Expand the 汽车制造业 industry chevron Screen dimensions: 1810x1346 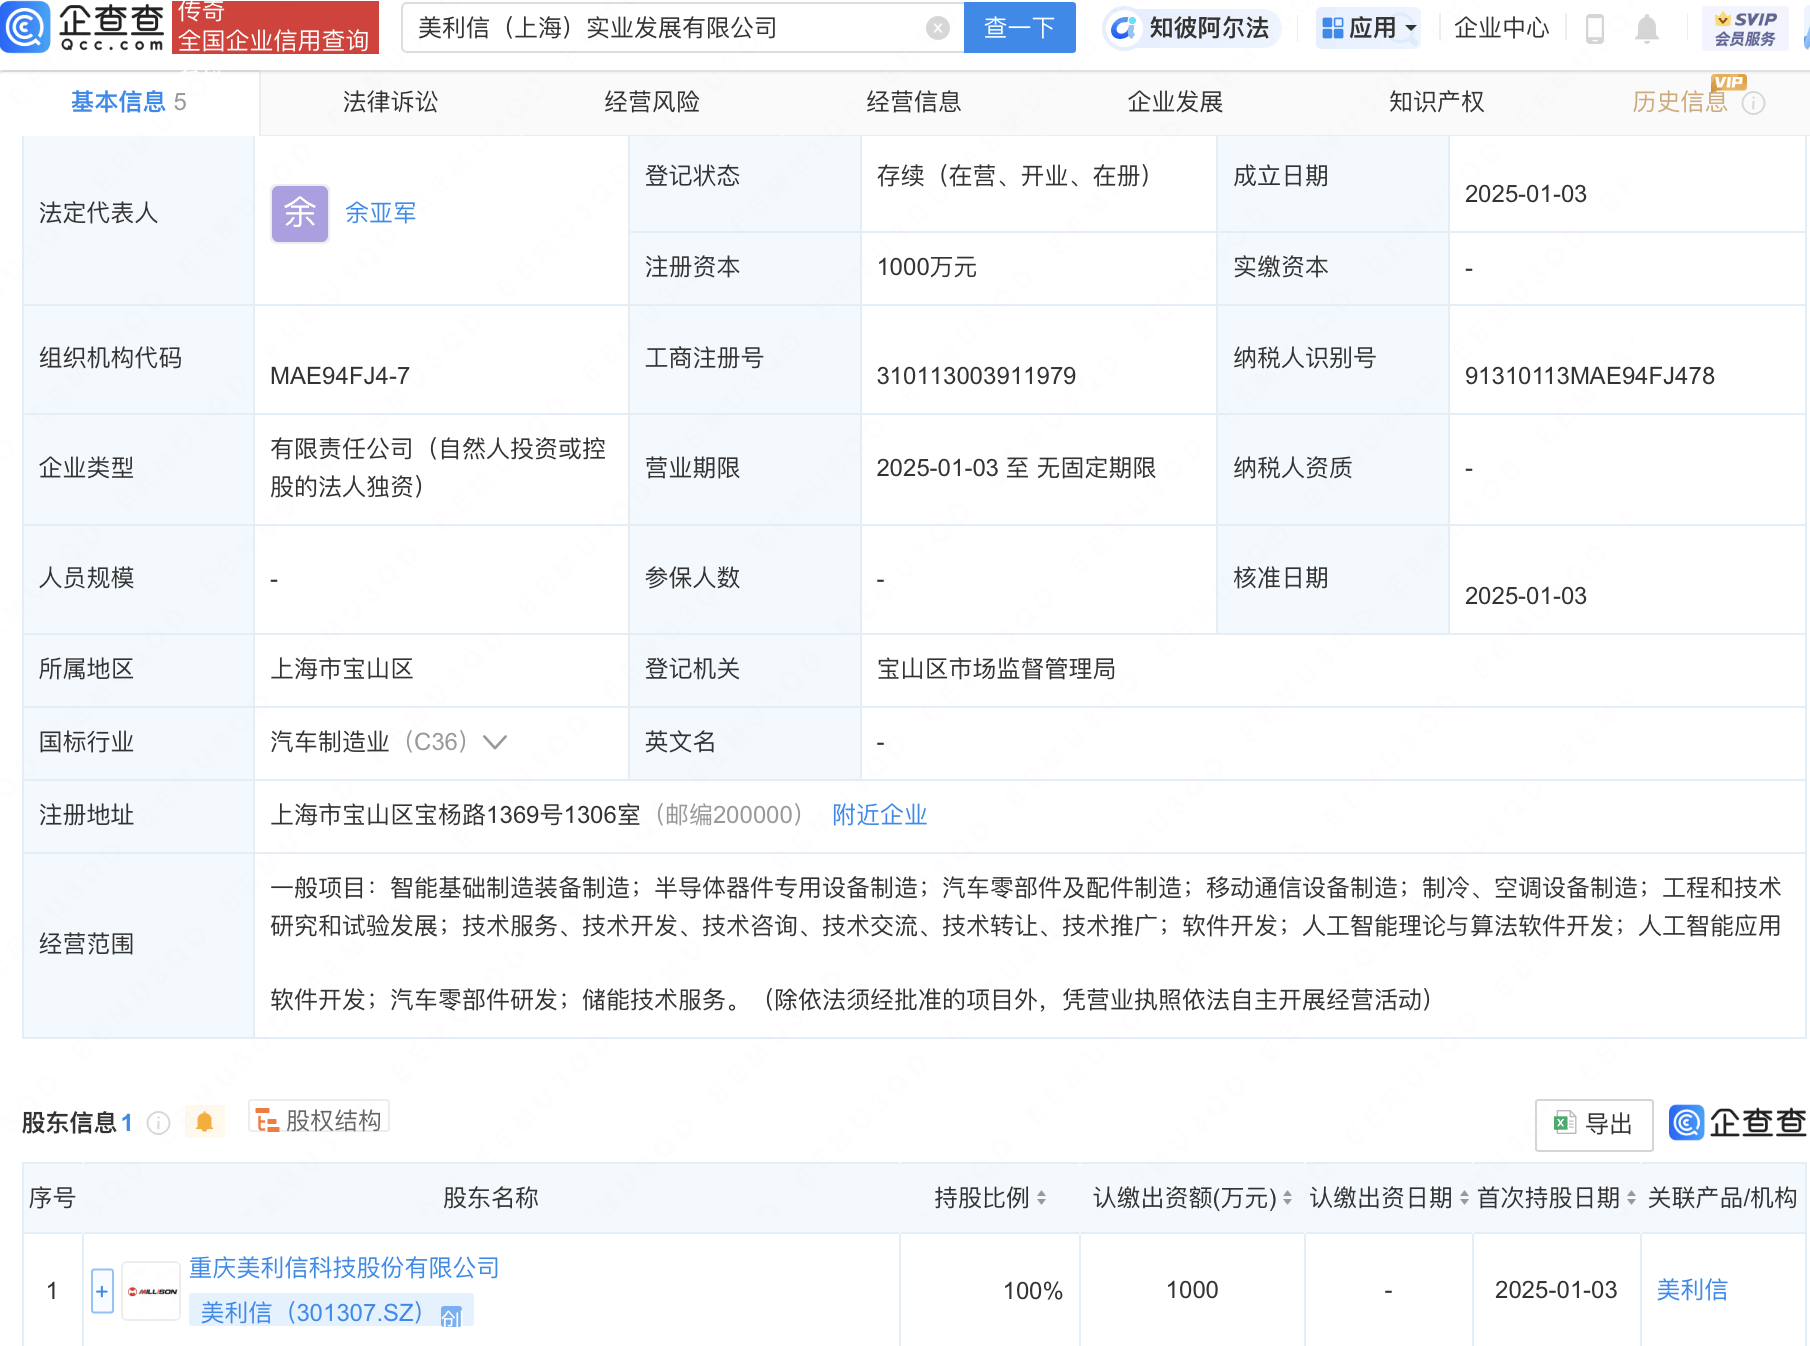[495, 742]
